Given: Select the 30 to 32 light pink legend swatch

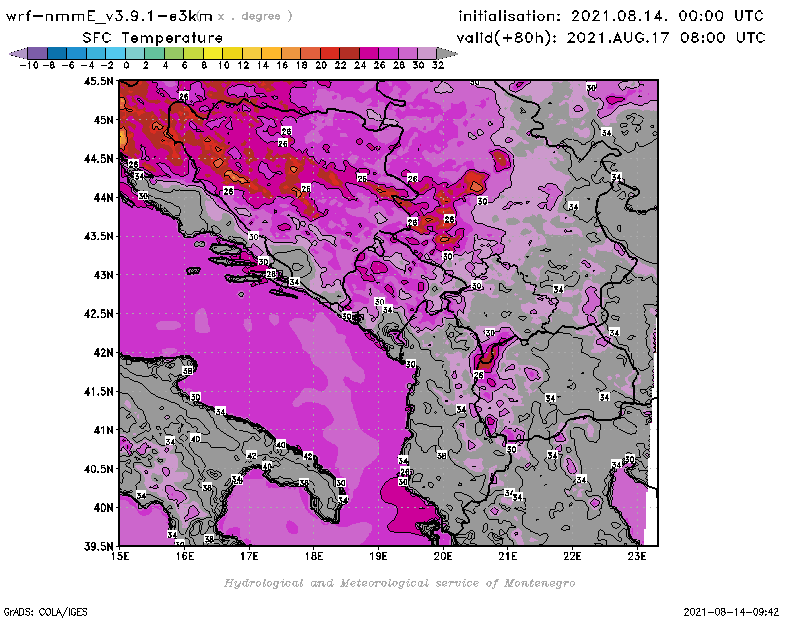Looking at the screenshot, I should (x=427, y=53).
